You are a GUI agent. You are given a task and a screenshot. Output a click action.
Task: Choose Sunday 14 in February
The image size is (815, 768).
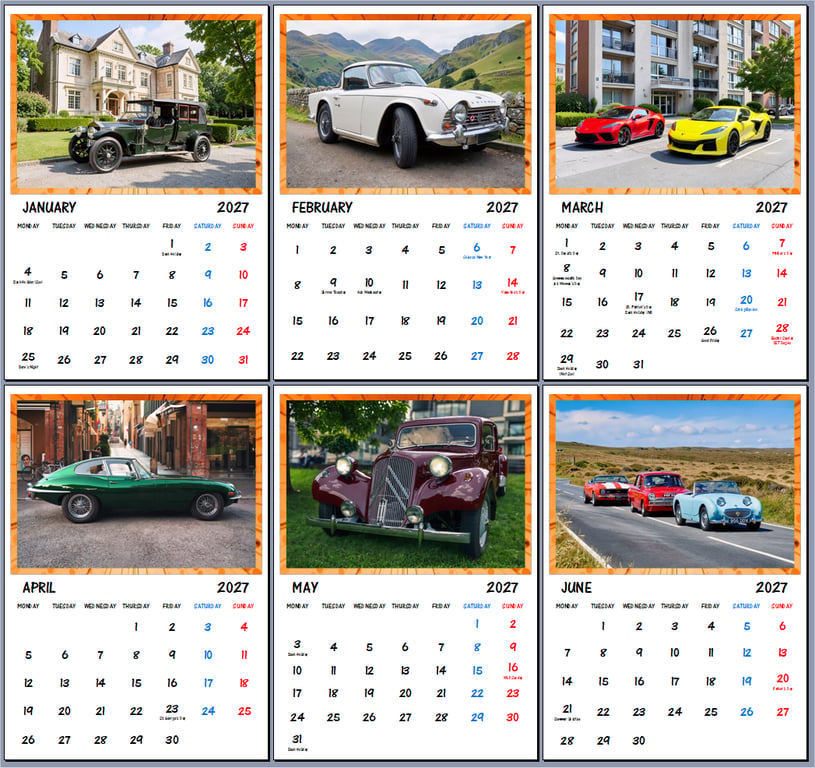tap(512, 283)
